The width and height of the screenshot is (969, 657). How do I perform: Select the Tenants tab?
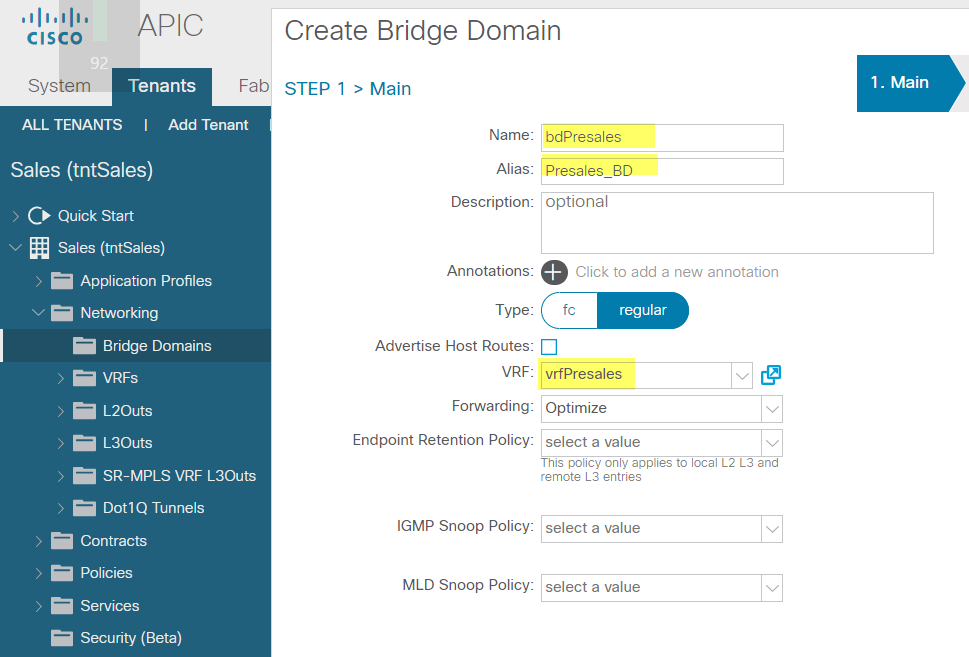tap(162, 87)
